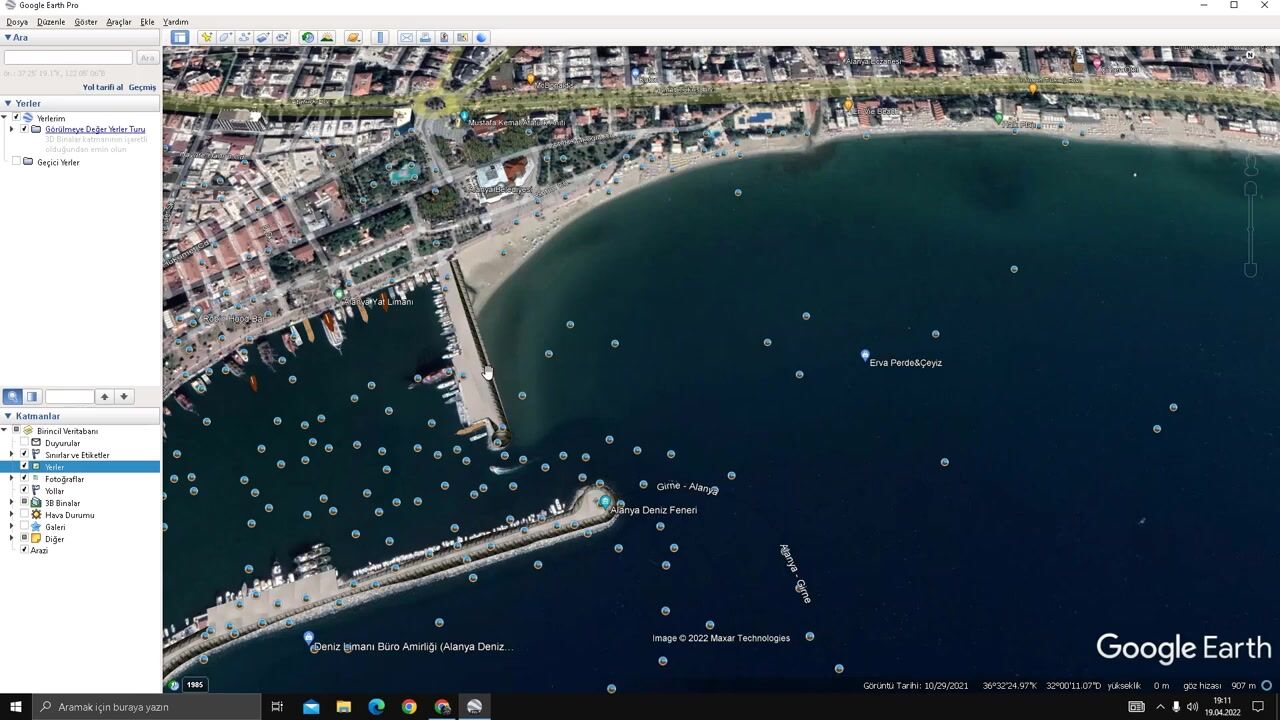This screenshot has width=1280, height=720.
Task: Enable the Hava Durumu layer checkbox
Action: click(24, 515)
